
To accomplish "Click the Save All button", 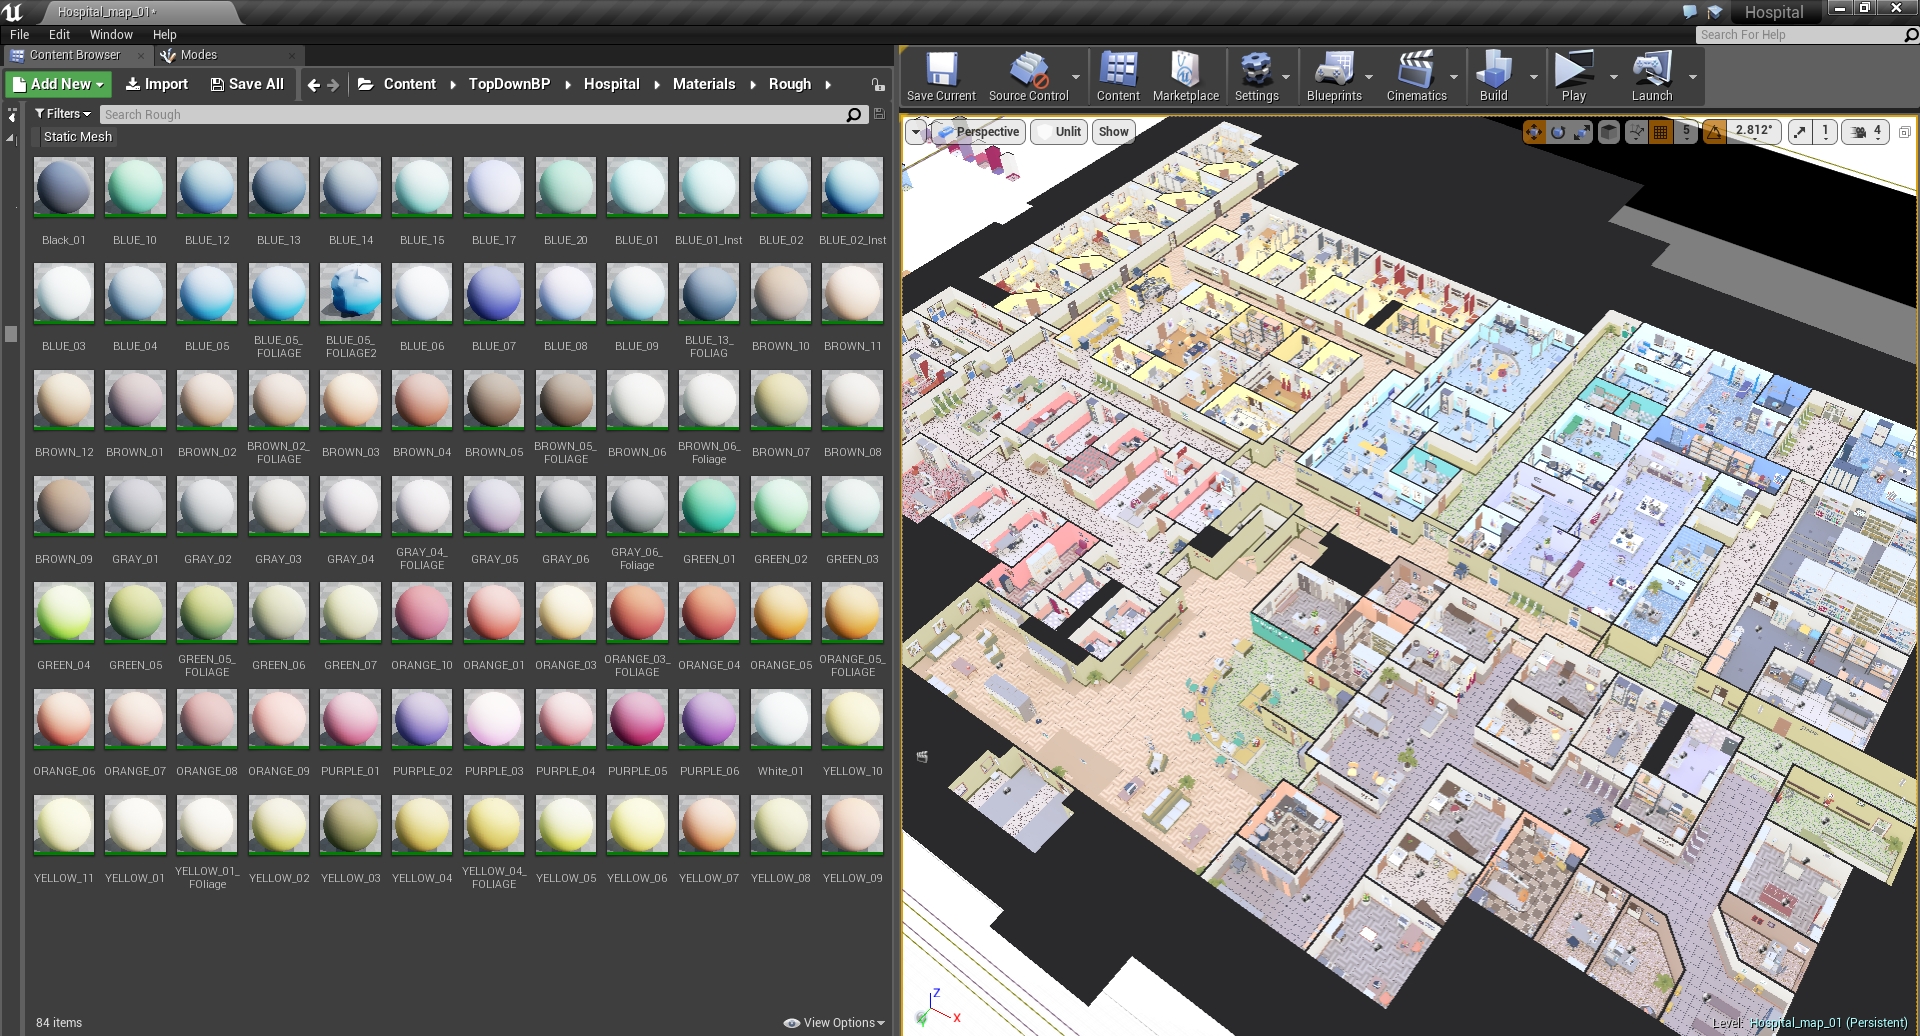I will [x=247, y=84].
